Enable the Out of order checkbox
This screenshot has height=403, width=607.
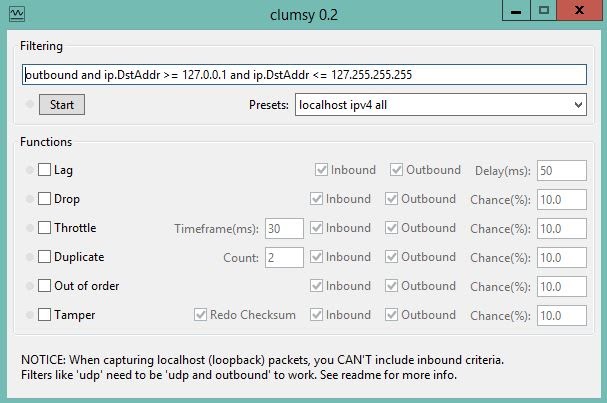(44, 286)
